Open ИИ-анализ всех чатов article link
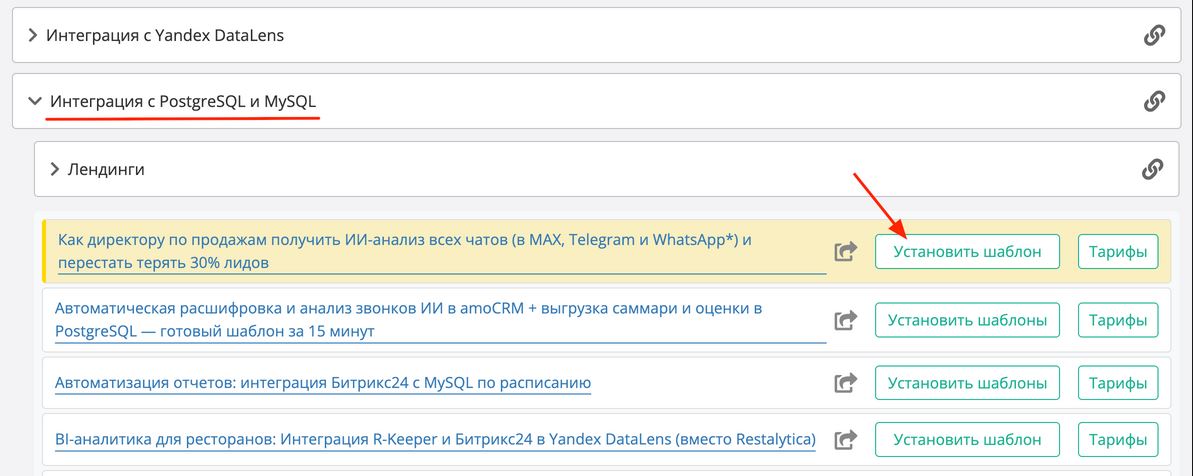Image resolution: width=1193 pixels, height=476 pixels. click(404, 251)
